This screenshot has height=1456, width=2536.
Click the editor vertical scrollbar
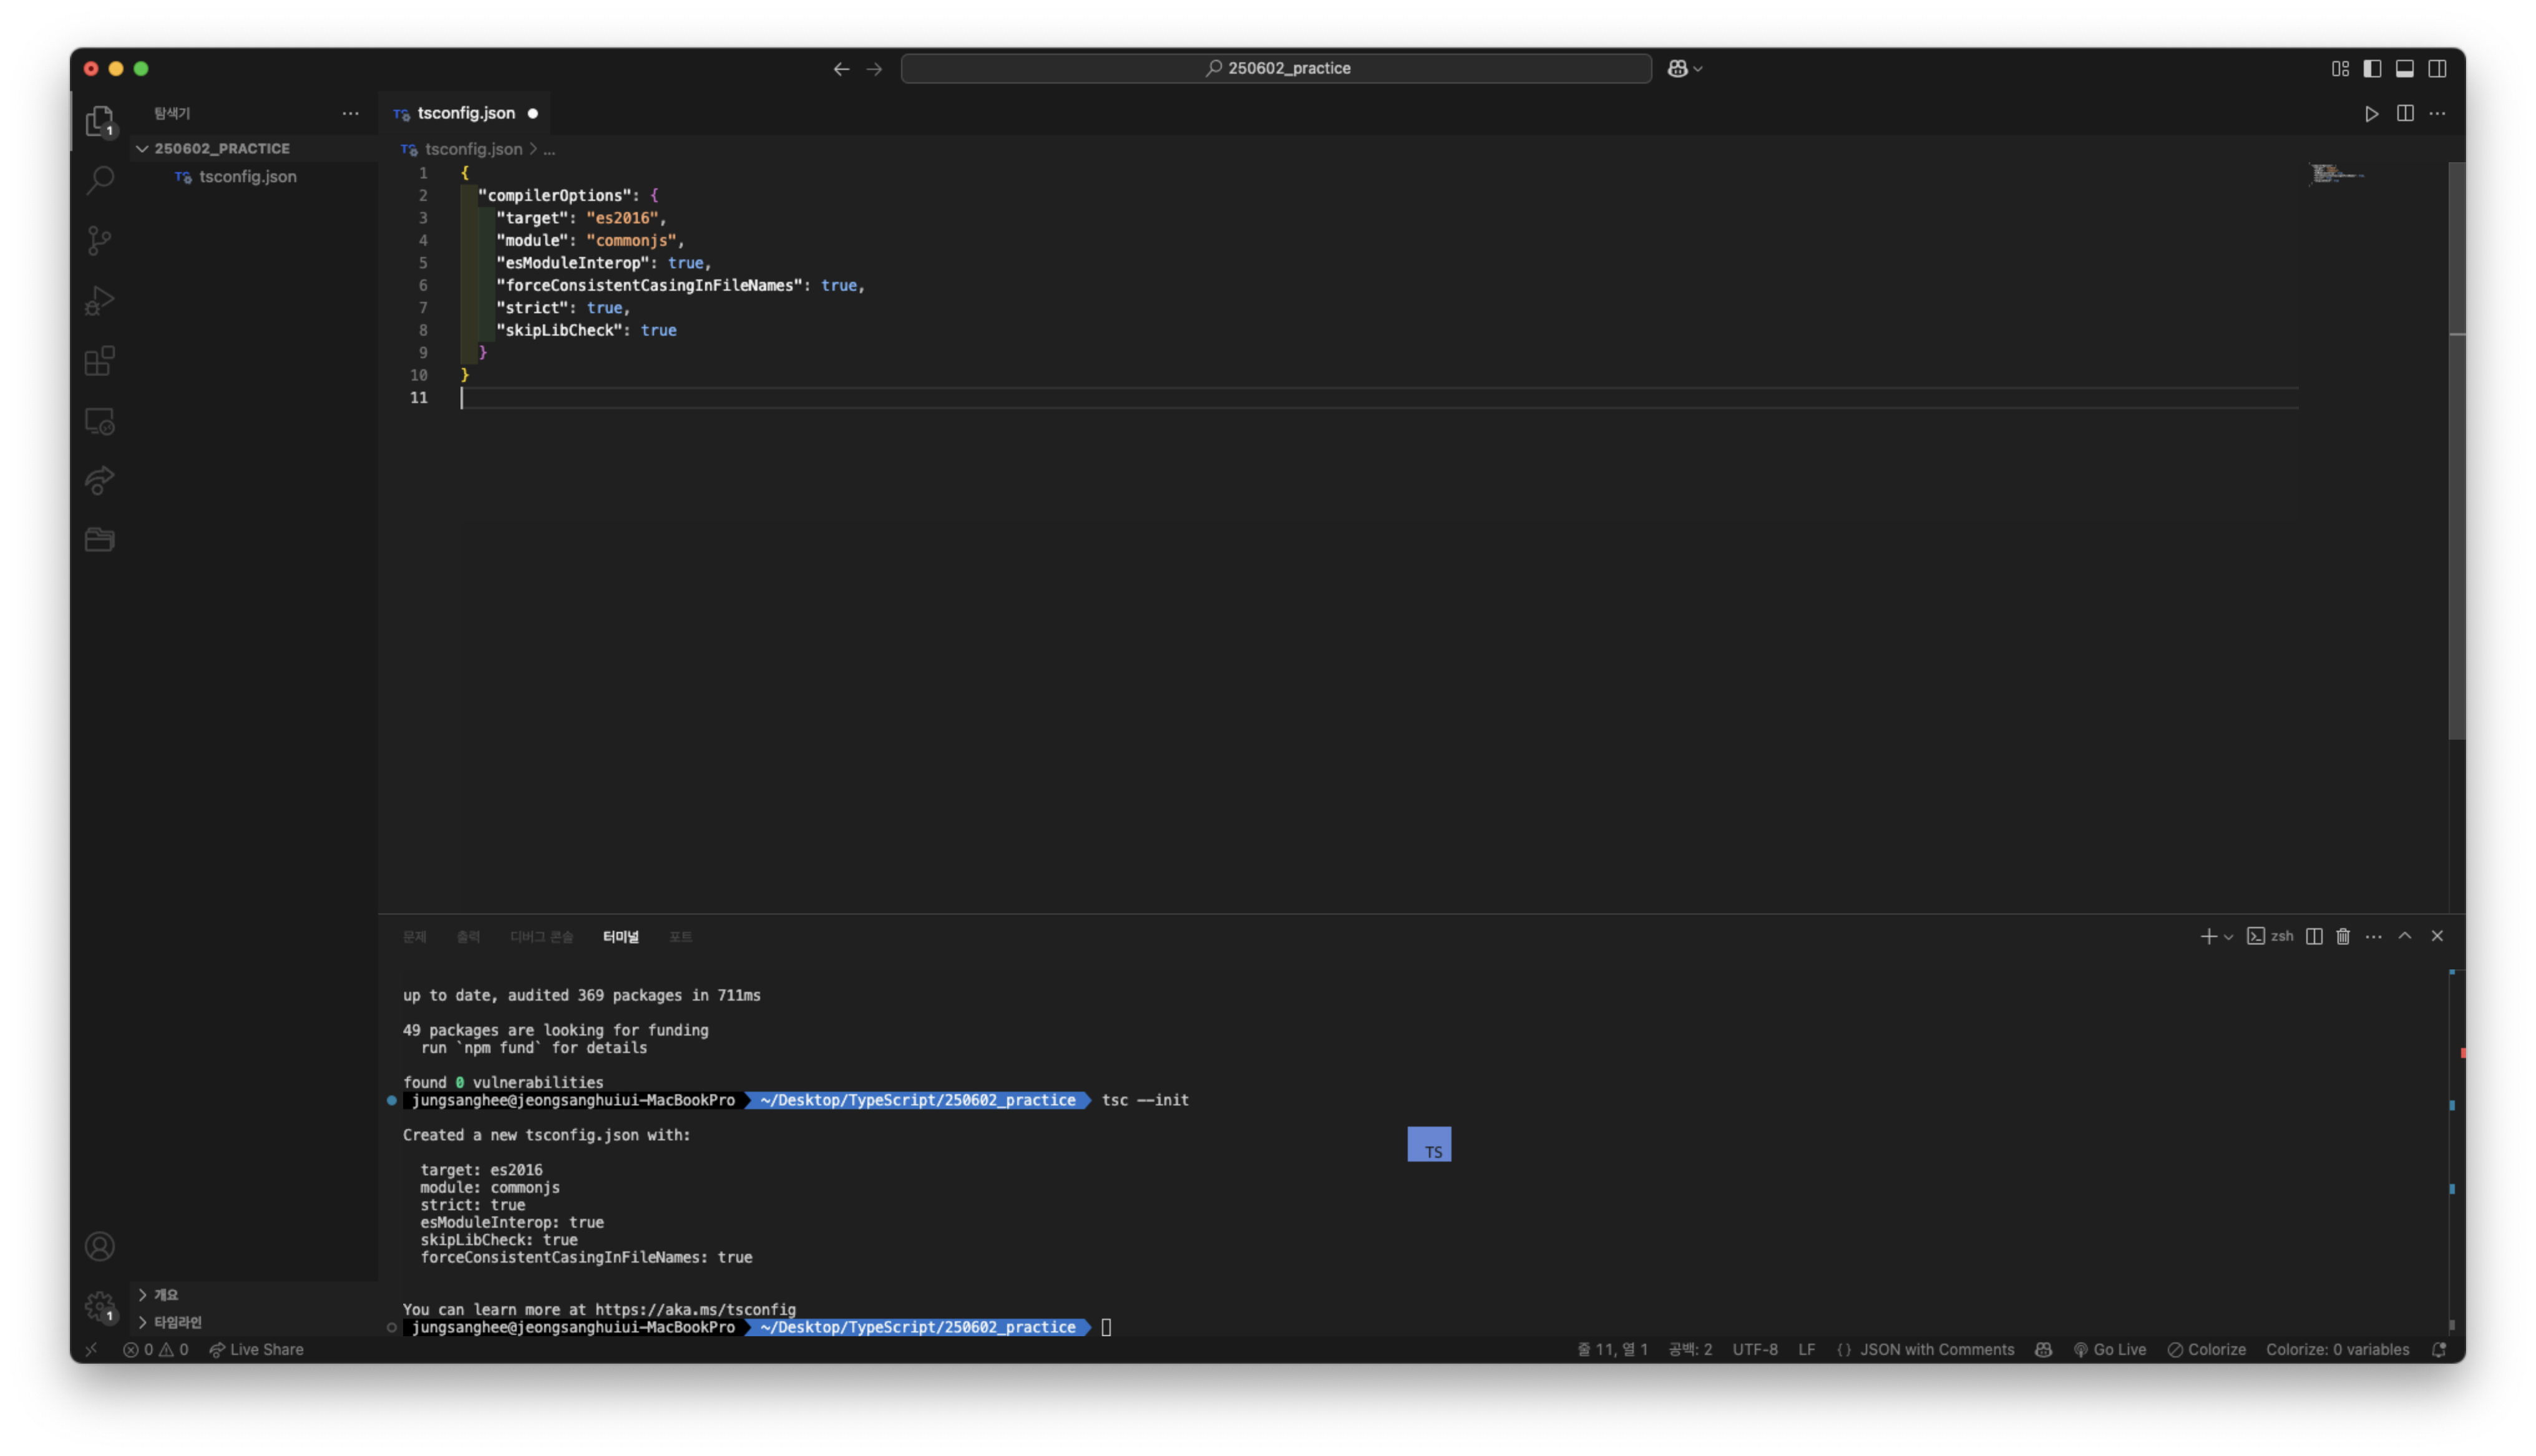coord(2456,450)
